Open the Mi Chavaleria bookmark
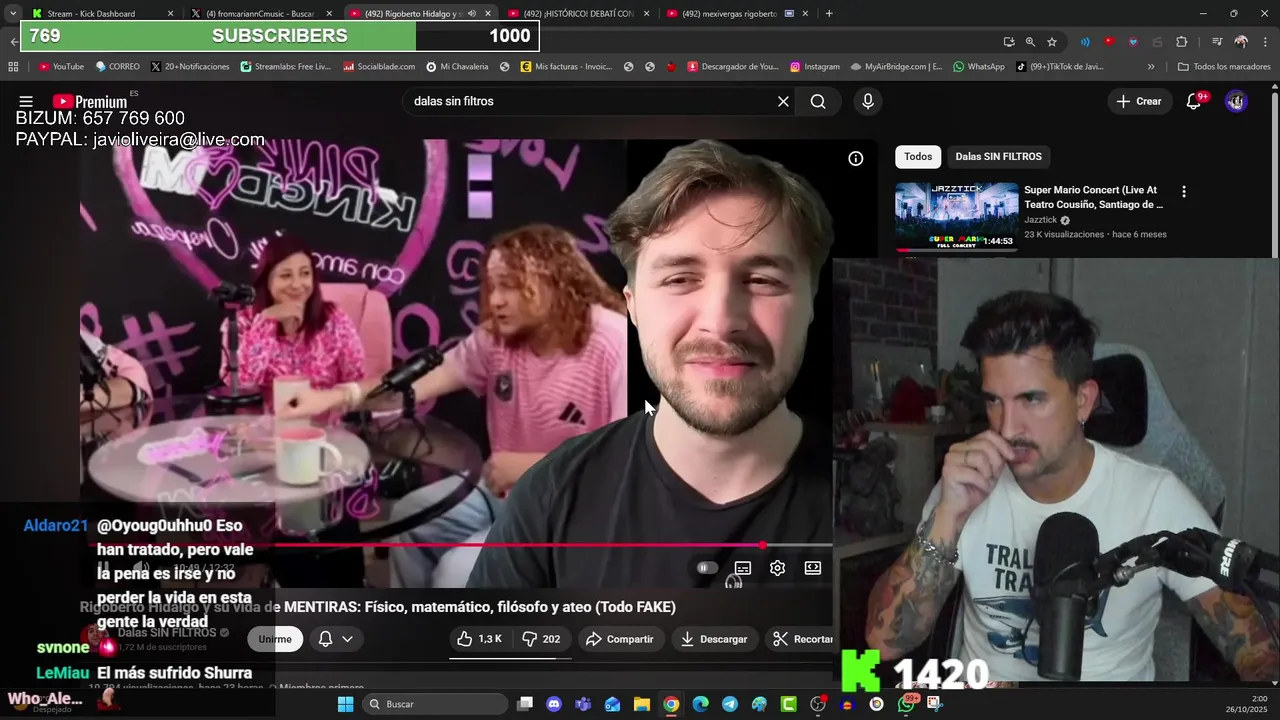The width and height of the screenshot is (1280, 720). 457,67
